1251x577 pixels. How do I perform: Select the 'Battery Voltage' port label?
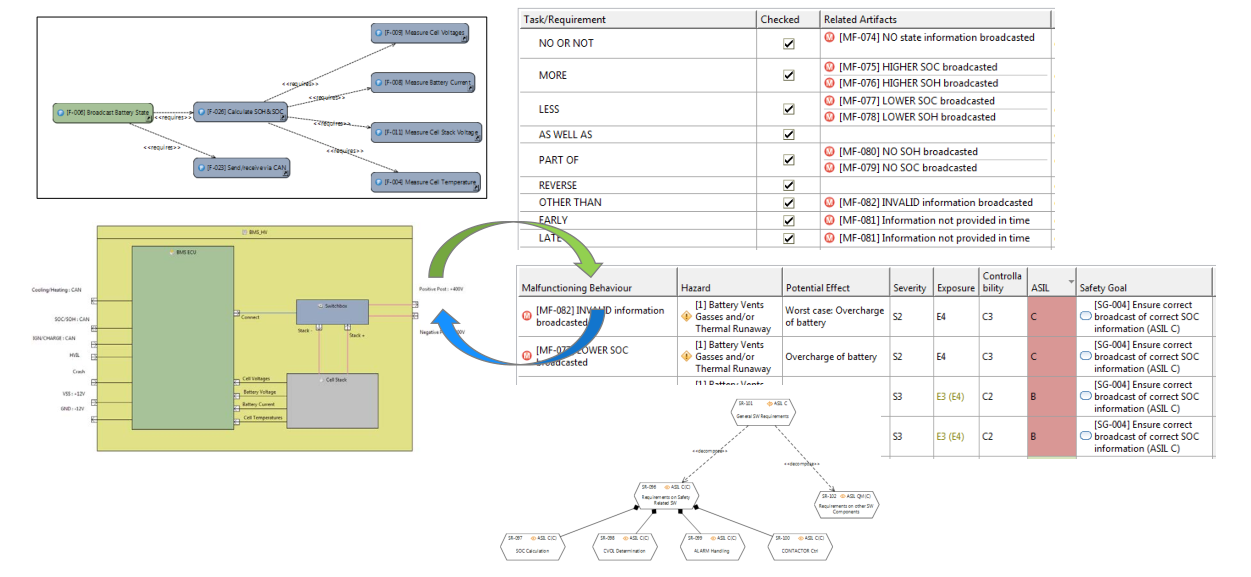pyautogui.click(x=260, y=392)
